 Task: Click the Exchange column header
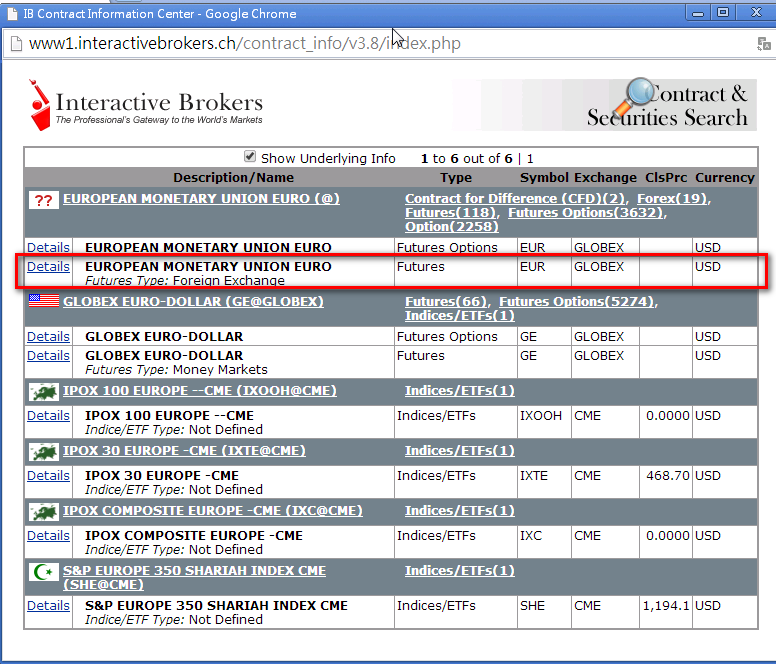pyautogui.click(x=606, y=178)
